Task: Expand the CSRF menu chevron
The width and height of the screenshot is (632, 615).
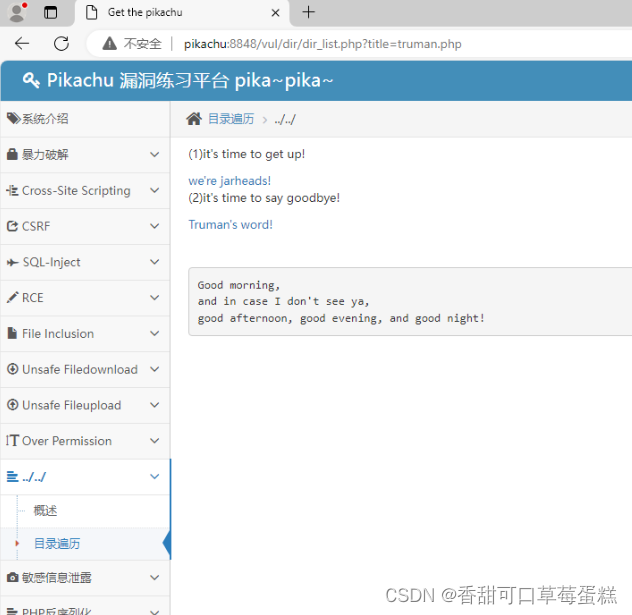Action: tap(154, 226)
